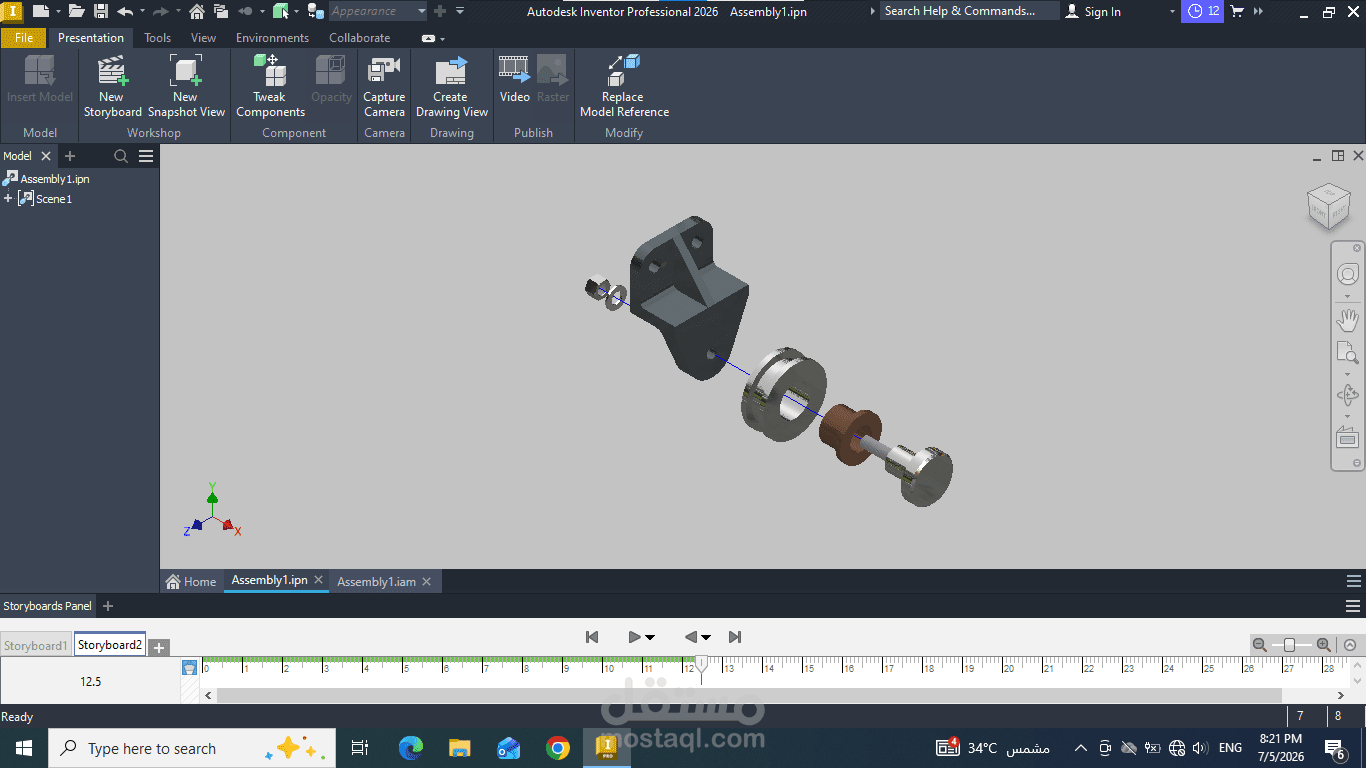Image resolution: width=1366 pixels, height=768 pixels.
Task: Click the Look At tool in navigation bar
Action: point(1348,437)
